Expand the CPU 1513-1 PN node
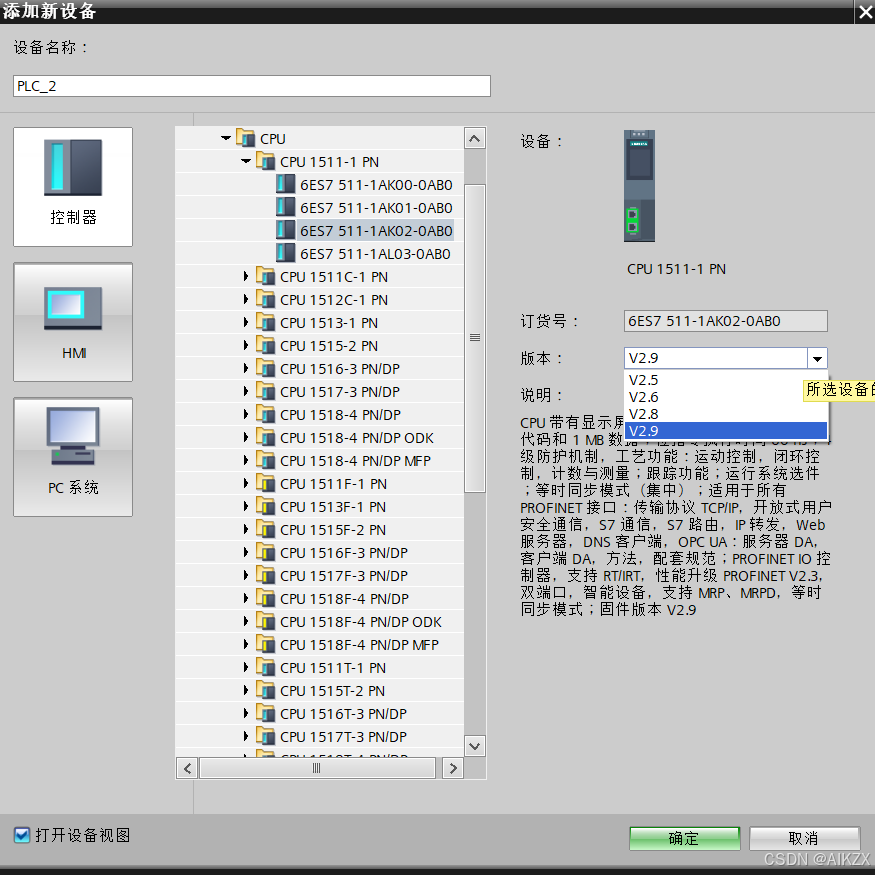The image size is (875, 875). coord(246,322)
